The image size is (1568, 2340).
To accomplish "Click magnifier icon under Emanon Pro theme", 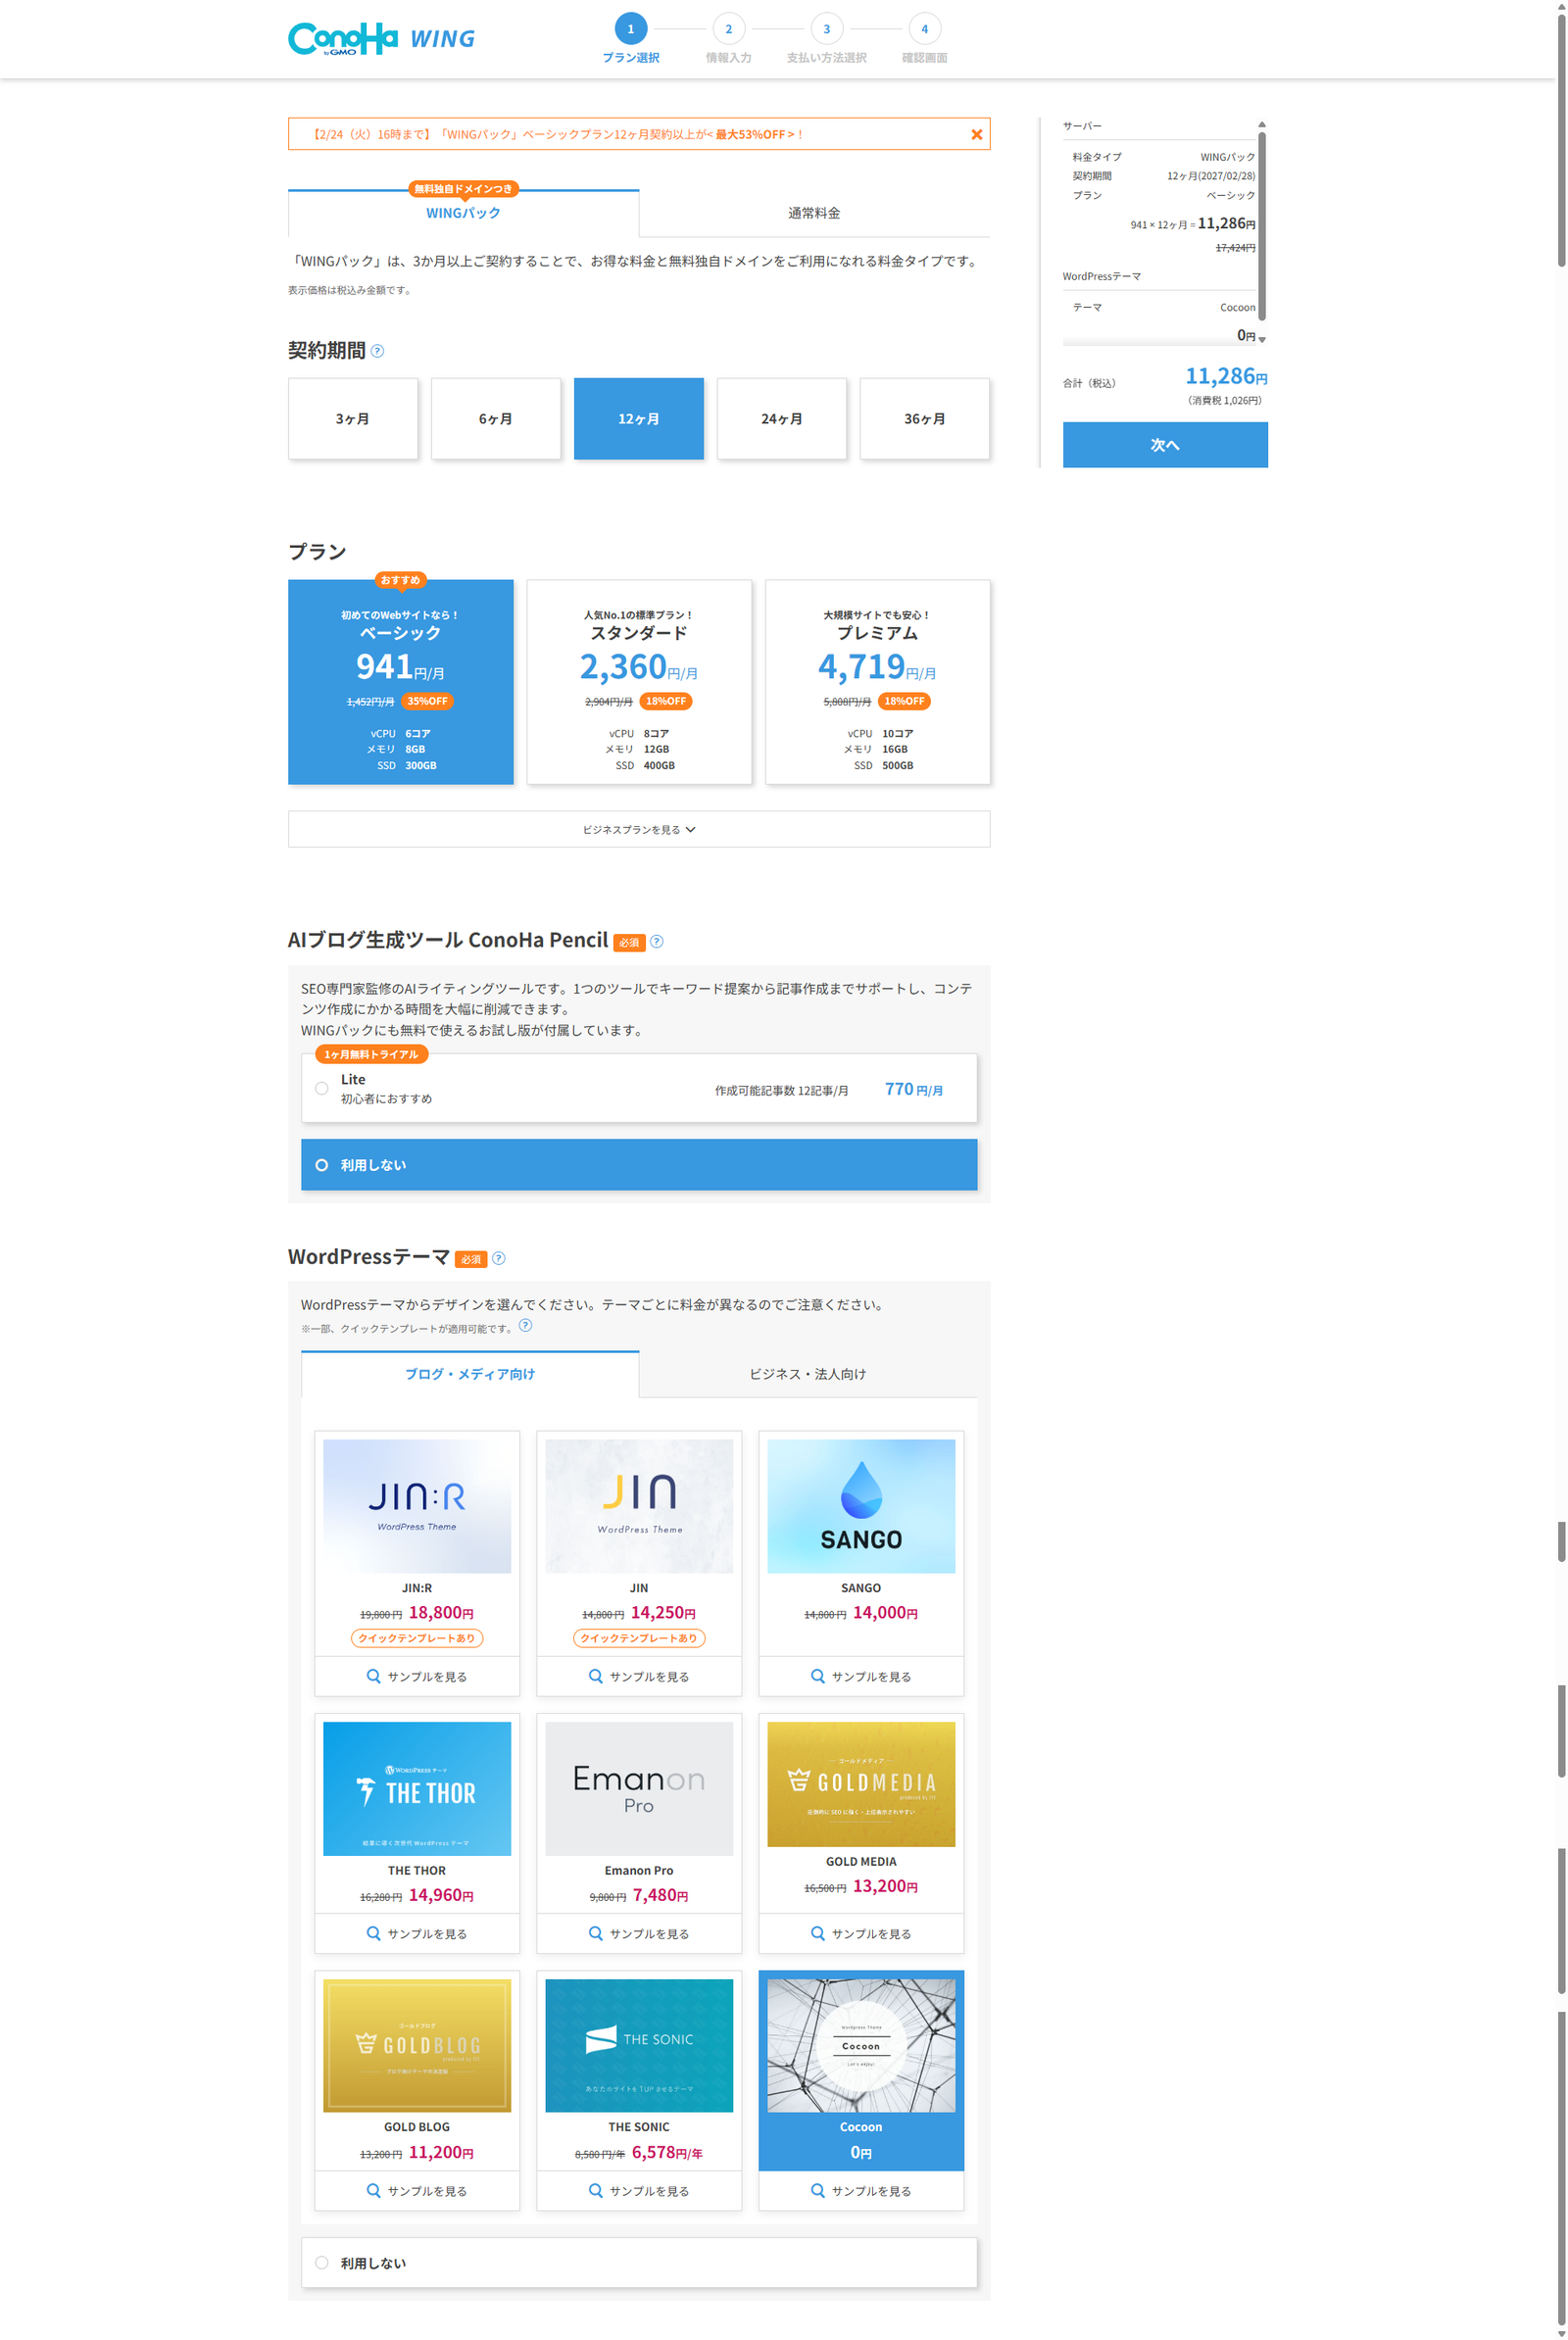I will point(595,1933).
